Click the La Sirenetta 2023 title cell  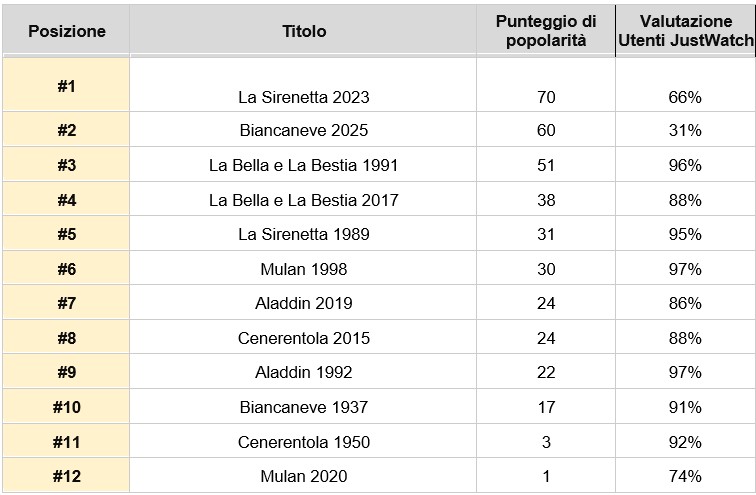pos(303,85)
